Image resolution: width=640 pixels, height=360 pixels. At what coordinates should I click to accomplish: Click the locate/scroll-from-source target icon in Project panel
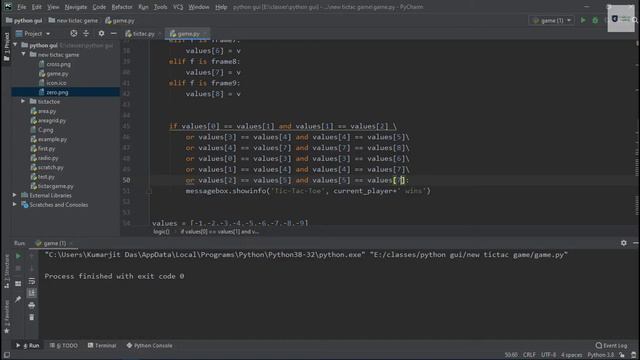(x=73, y=33)
